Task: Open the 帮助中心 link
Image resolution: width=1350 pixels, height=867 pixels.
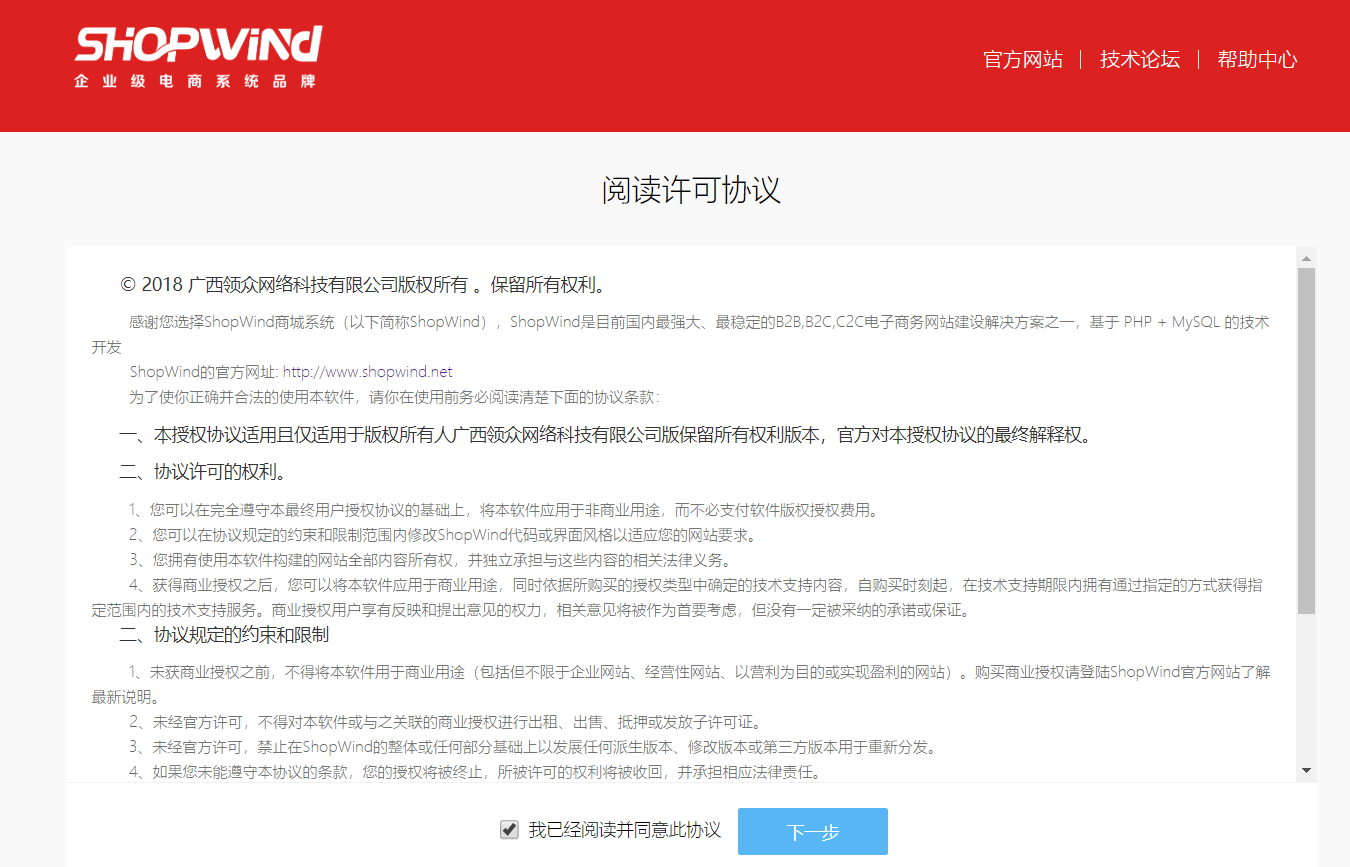Action: 1257,59
